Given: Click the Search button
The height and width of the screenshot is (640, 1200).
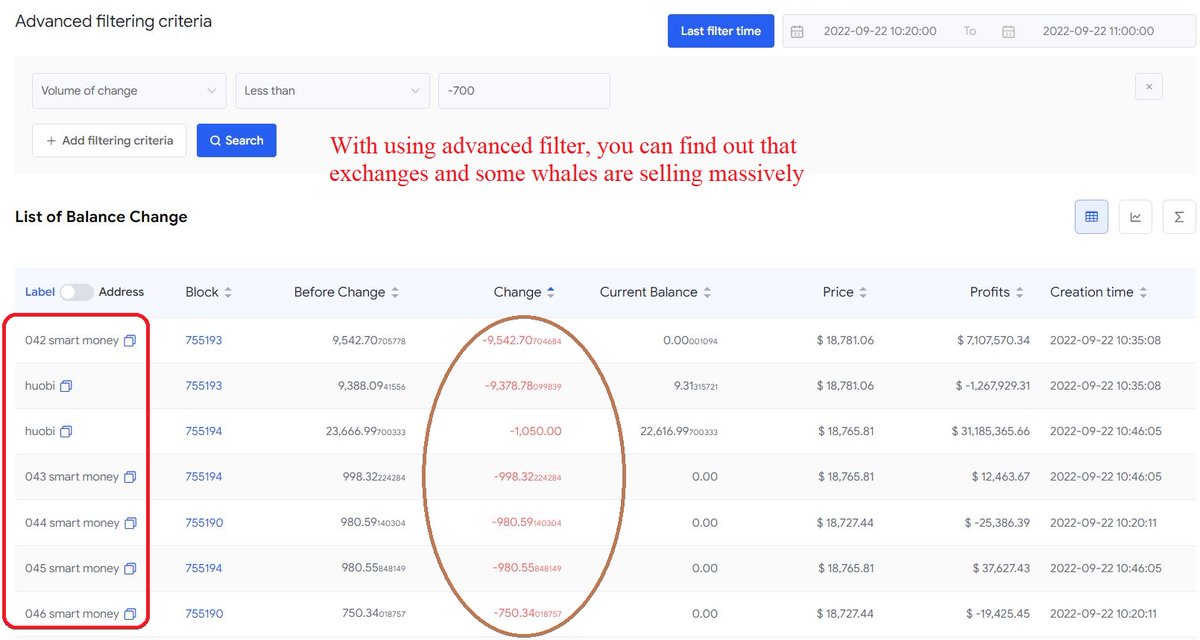Looking at the screenshot, I should tap(237, 141).
